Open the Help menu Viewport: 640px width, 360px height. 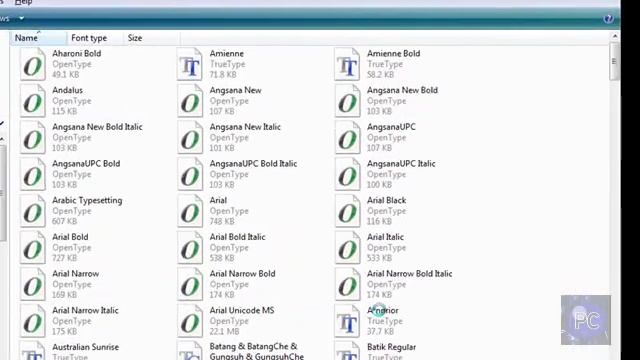[x=23, y=2]
